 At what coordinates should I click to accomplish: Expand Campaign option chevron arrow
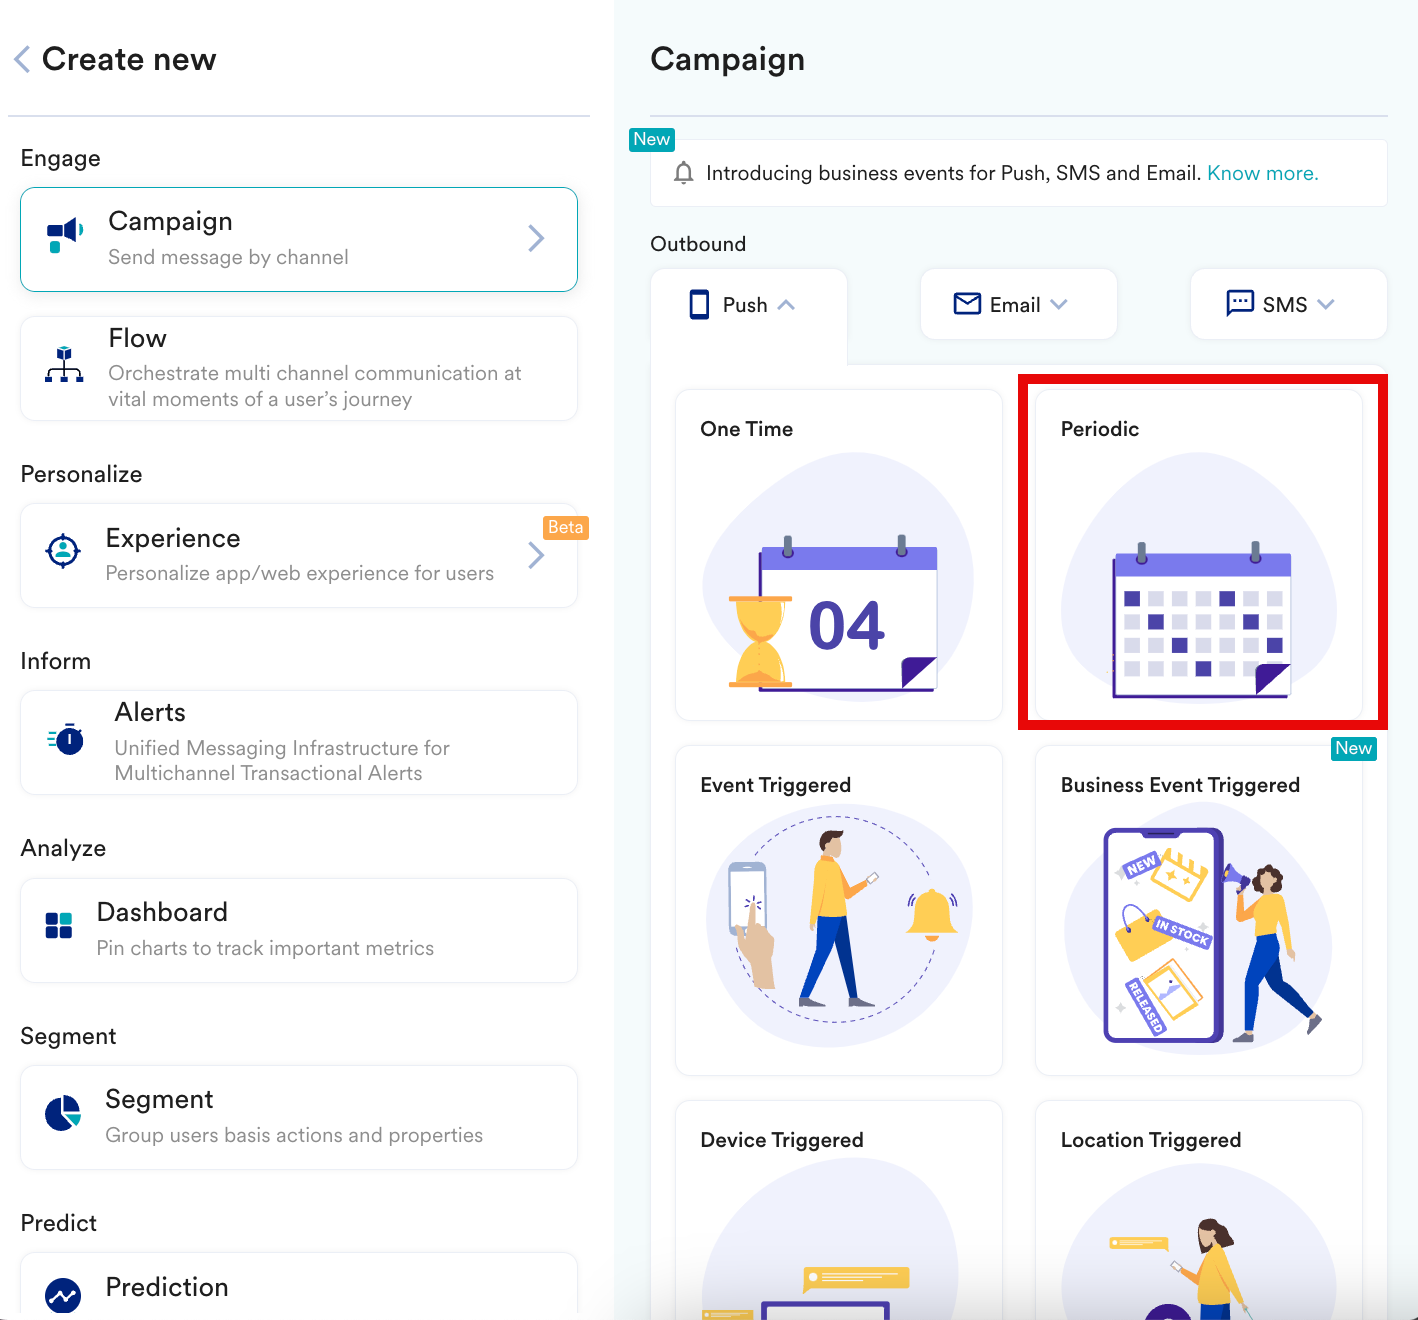tap(536, 238)
